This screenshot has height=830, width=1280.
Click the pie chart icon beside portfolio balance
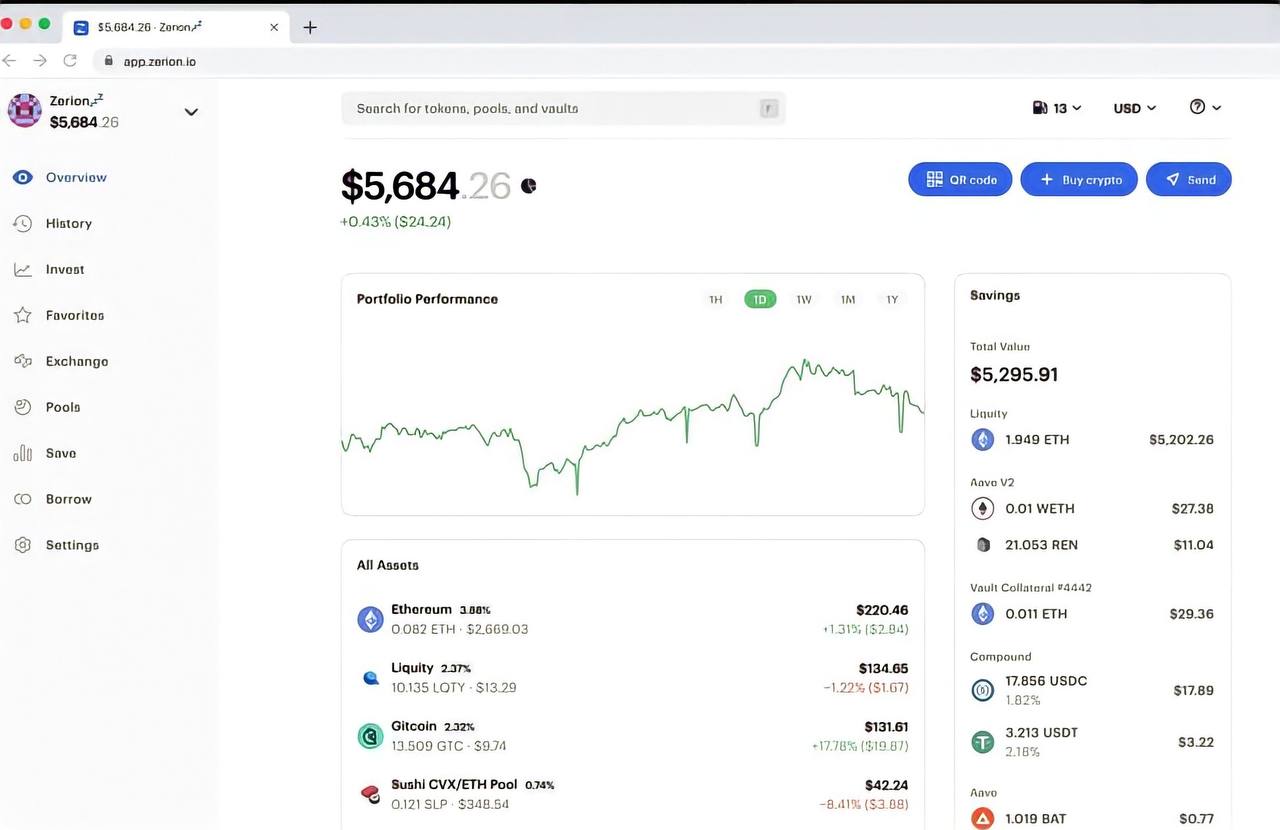529,186
